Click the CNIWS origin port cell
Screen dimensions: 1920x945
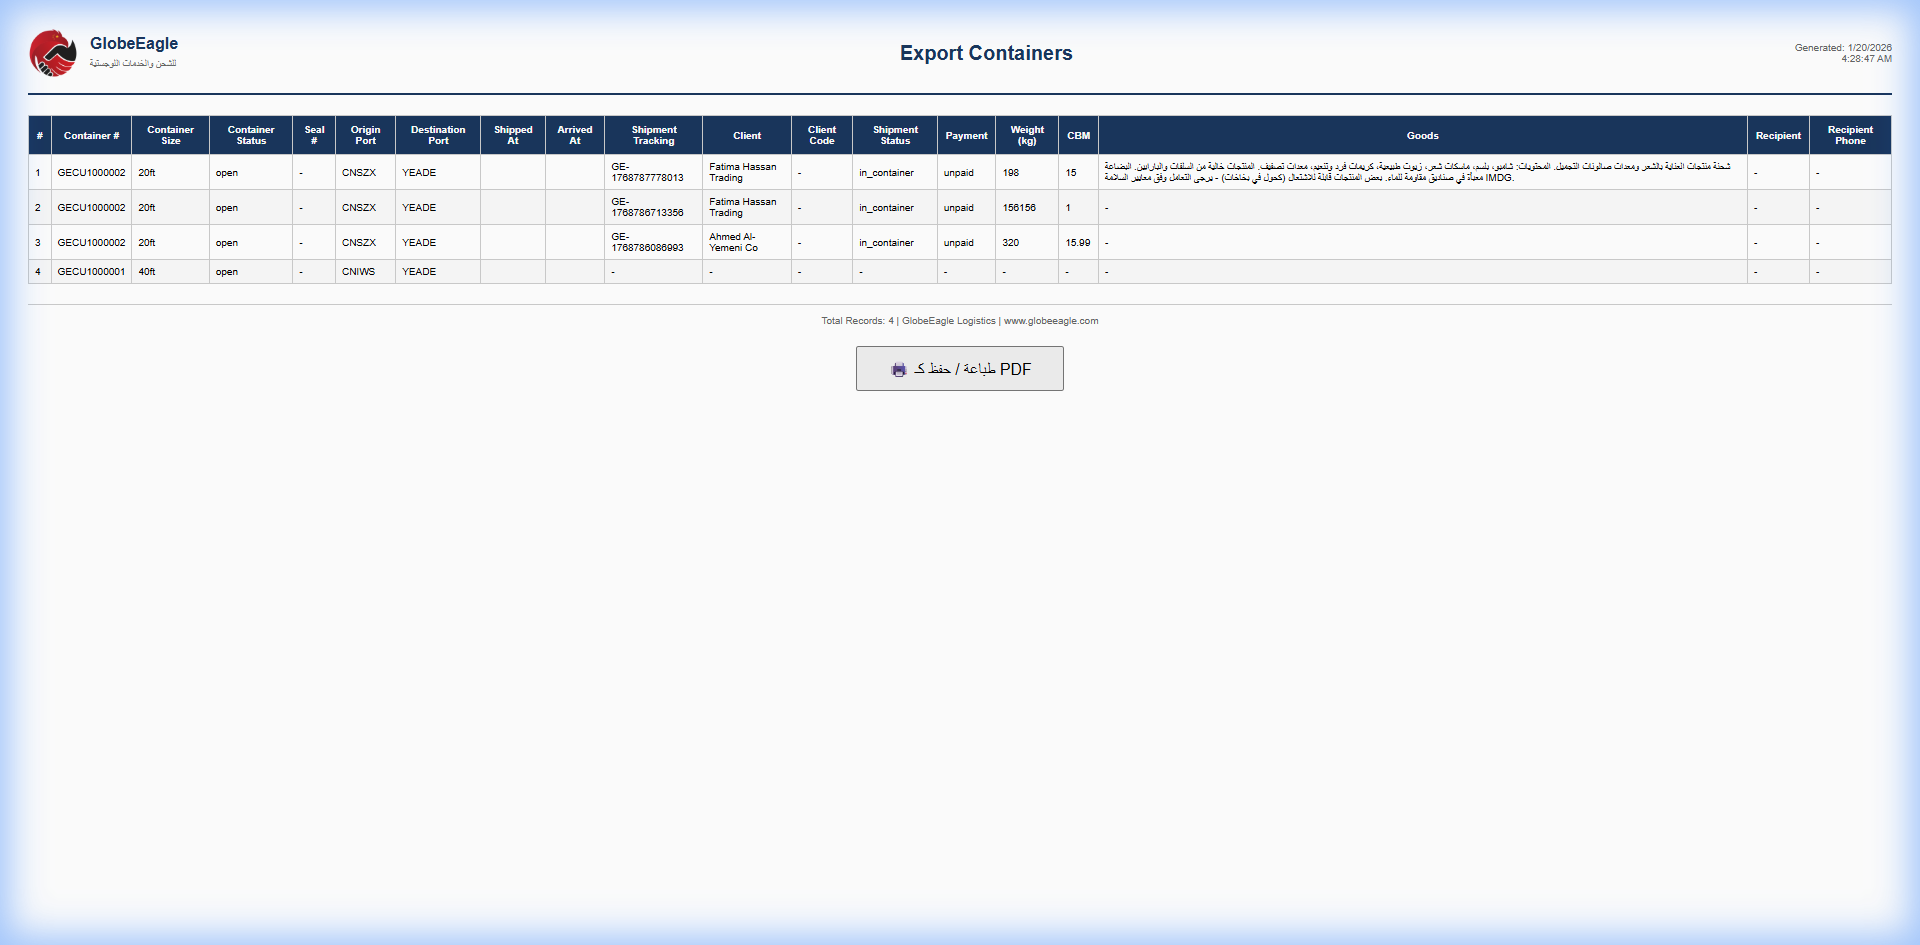point(357,271)
